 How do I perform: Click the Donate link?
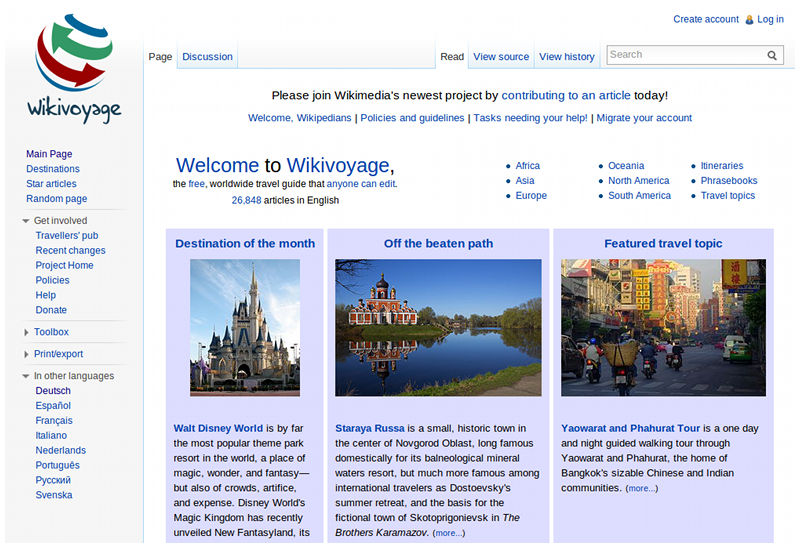pos(51,310)
